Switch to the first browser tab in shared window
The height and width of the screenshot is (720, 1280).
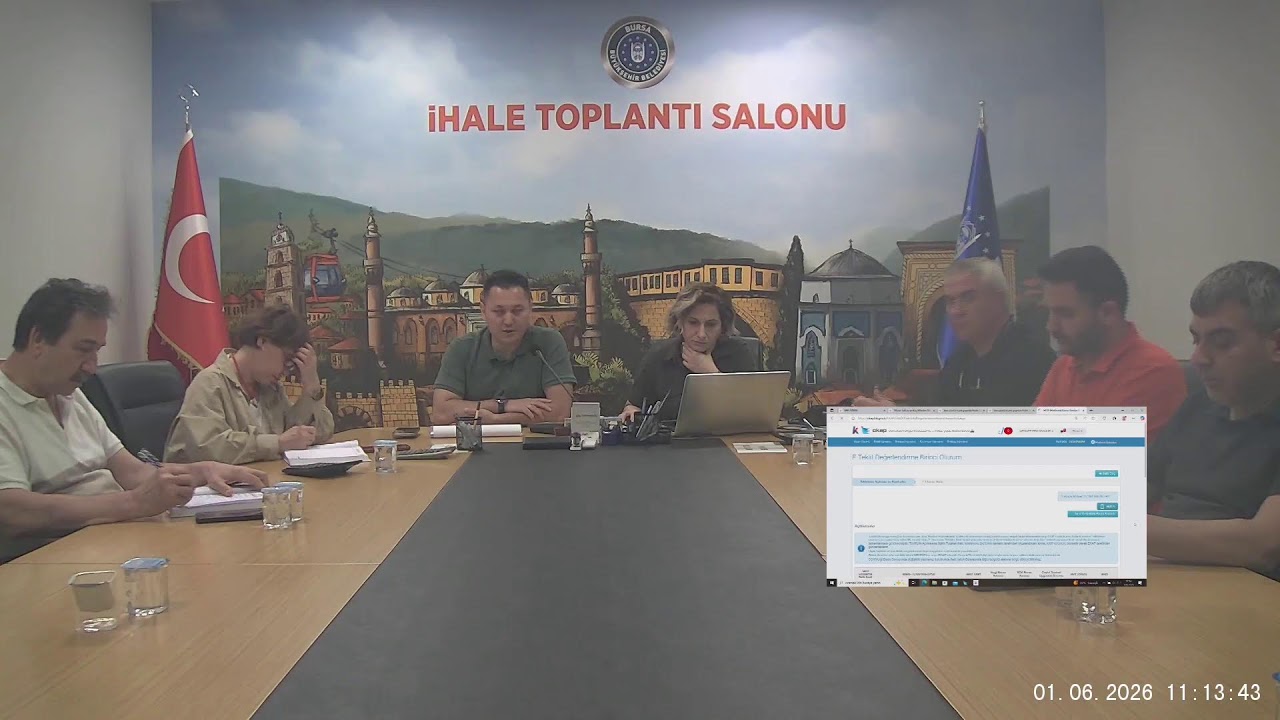(x=862, y=410)
